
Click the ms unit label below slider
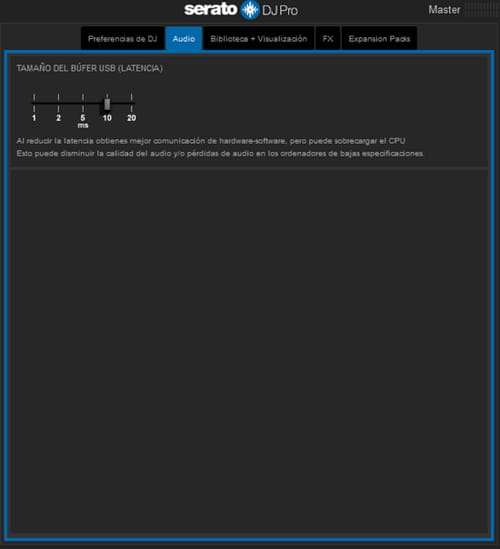(83, 125)
